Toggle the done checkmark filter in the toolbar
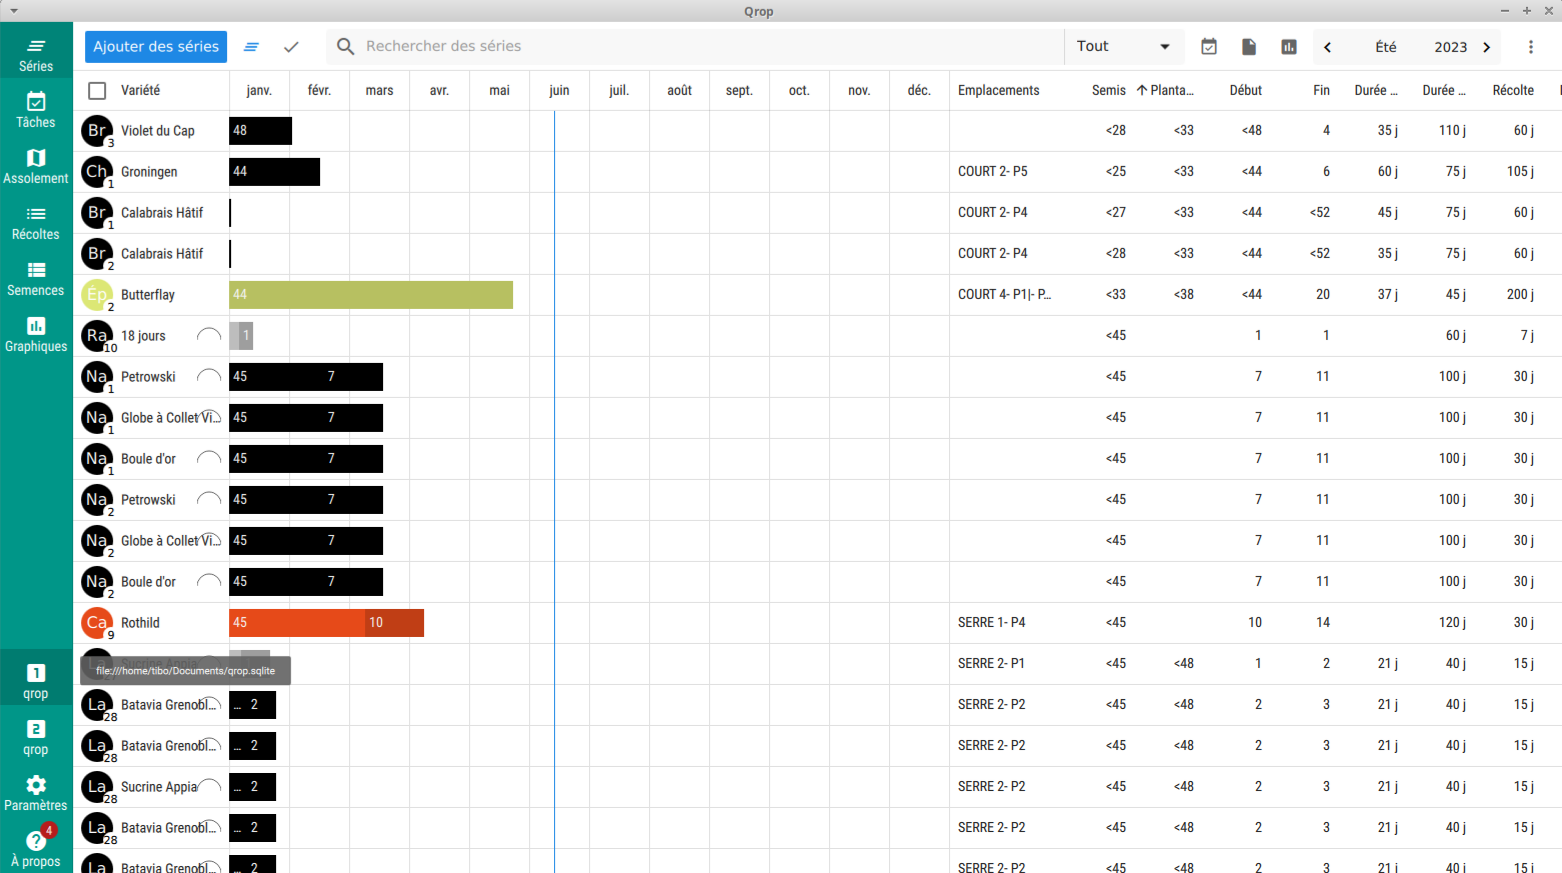 pyautogui.click(x=291, y=46)
